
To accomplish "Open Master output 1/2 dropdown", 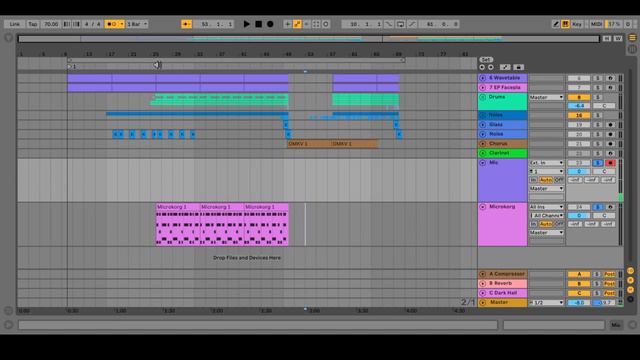I will click(546, 303).
